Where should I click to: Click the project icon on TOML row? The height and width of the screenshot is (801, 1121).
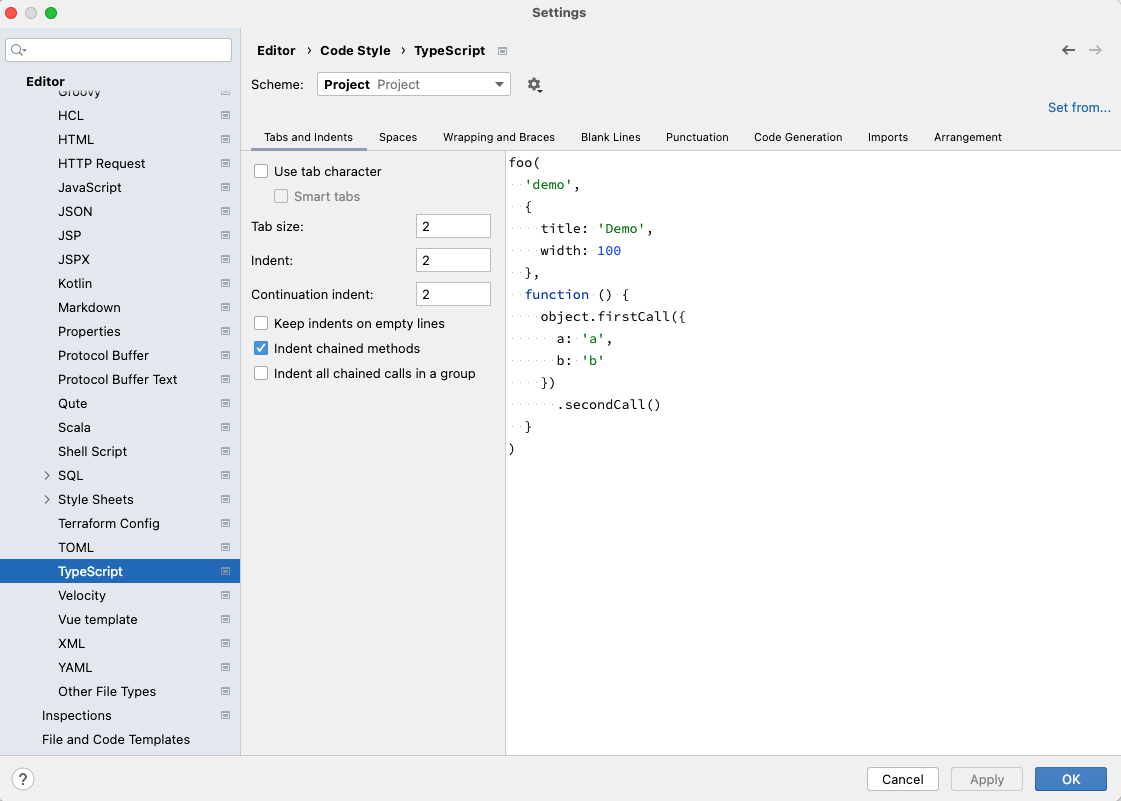(225, 547)
